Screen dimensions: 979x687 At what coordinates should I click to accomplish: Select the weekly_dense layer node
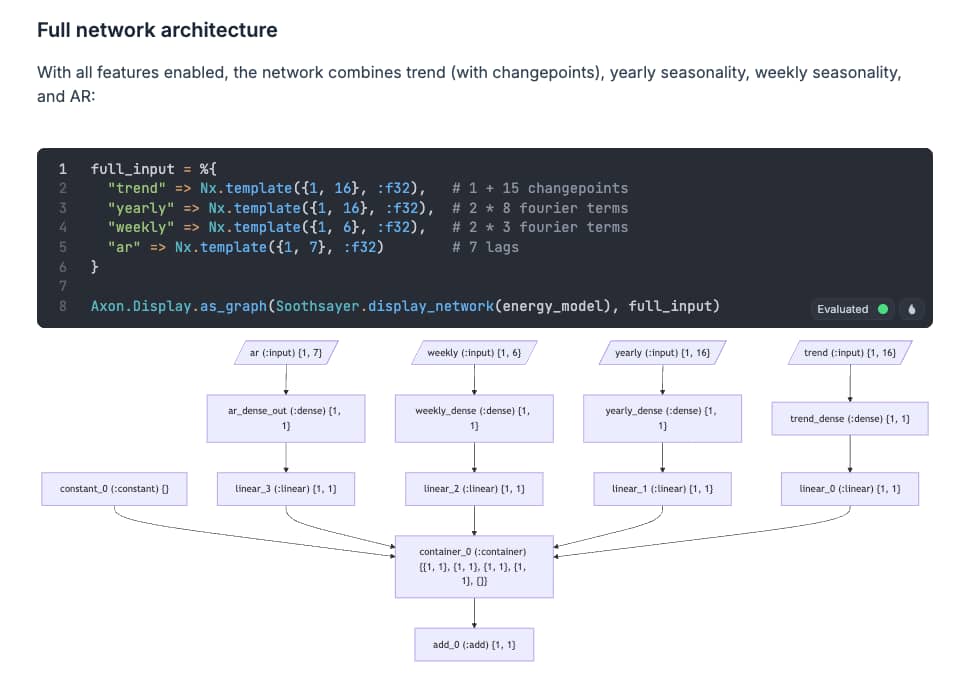point(474,418)
